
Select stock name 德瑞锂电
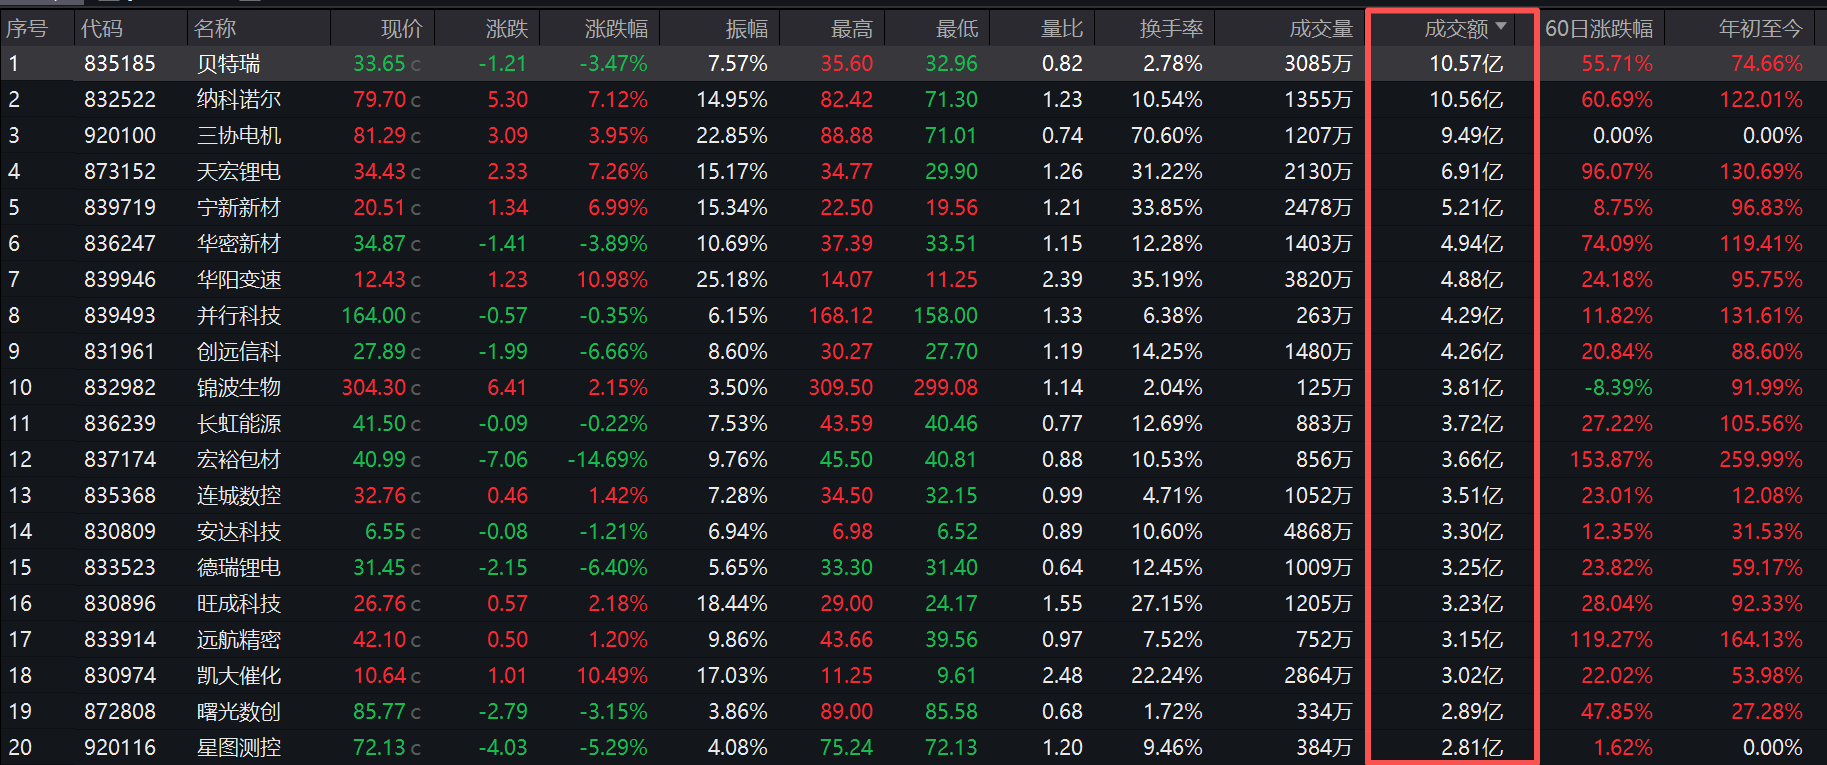[239, 568]
